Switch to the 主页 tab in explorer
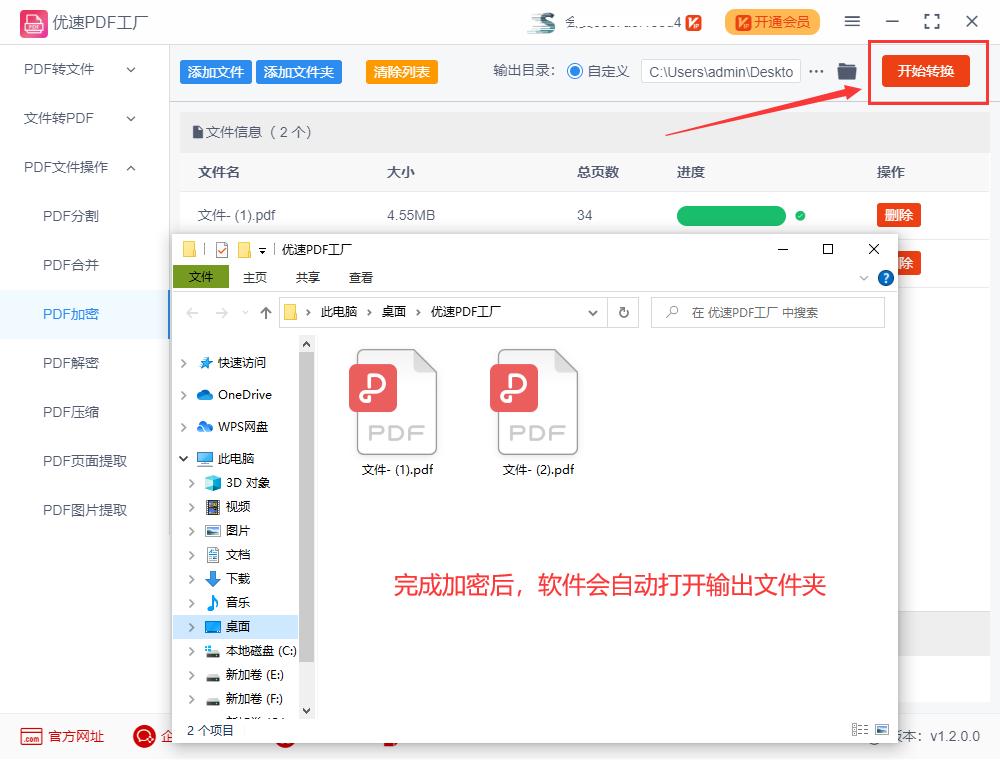Viewport: 1000px width, 760px height. tap(255, 277)
